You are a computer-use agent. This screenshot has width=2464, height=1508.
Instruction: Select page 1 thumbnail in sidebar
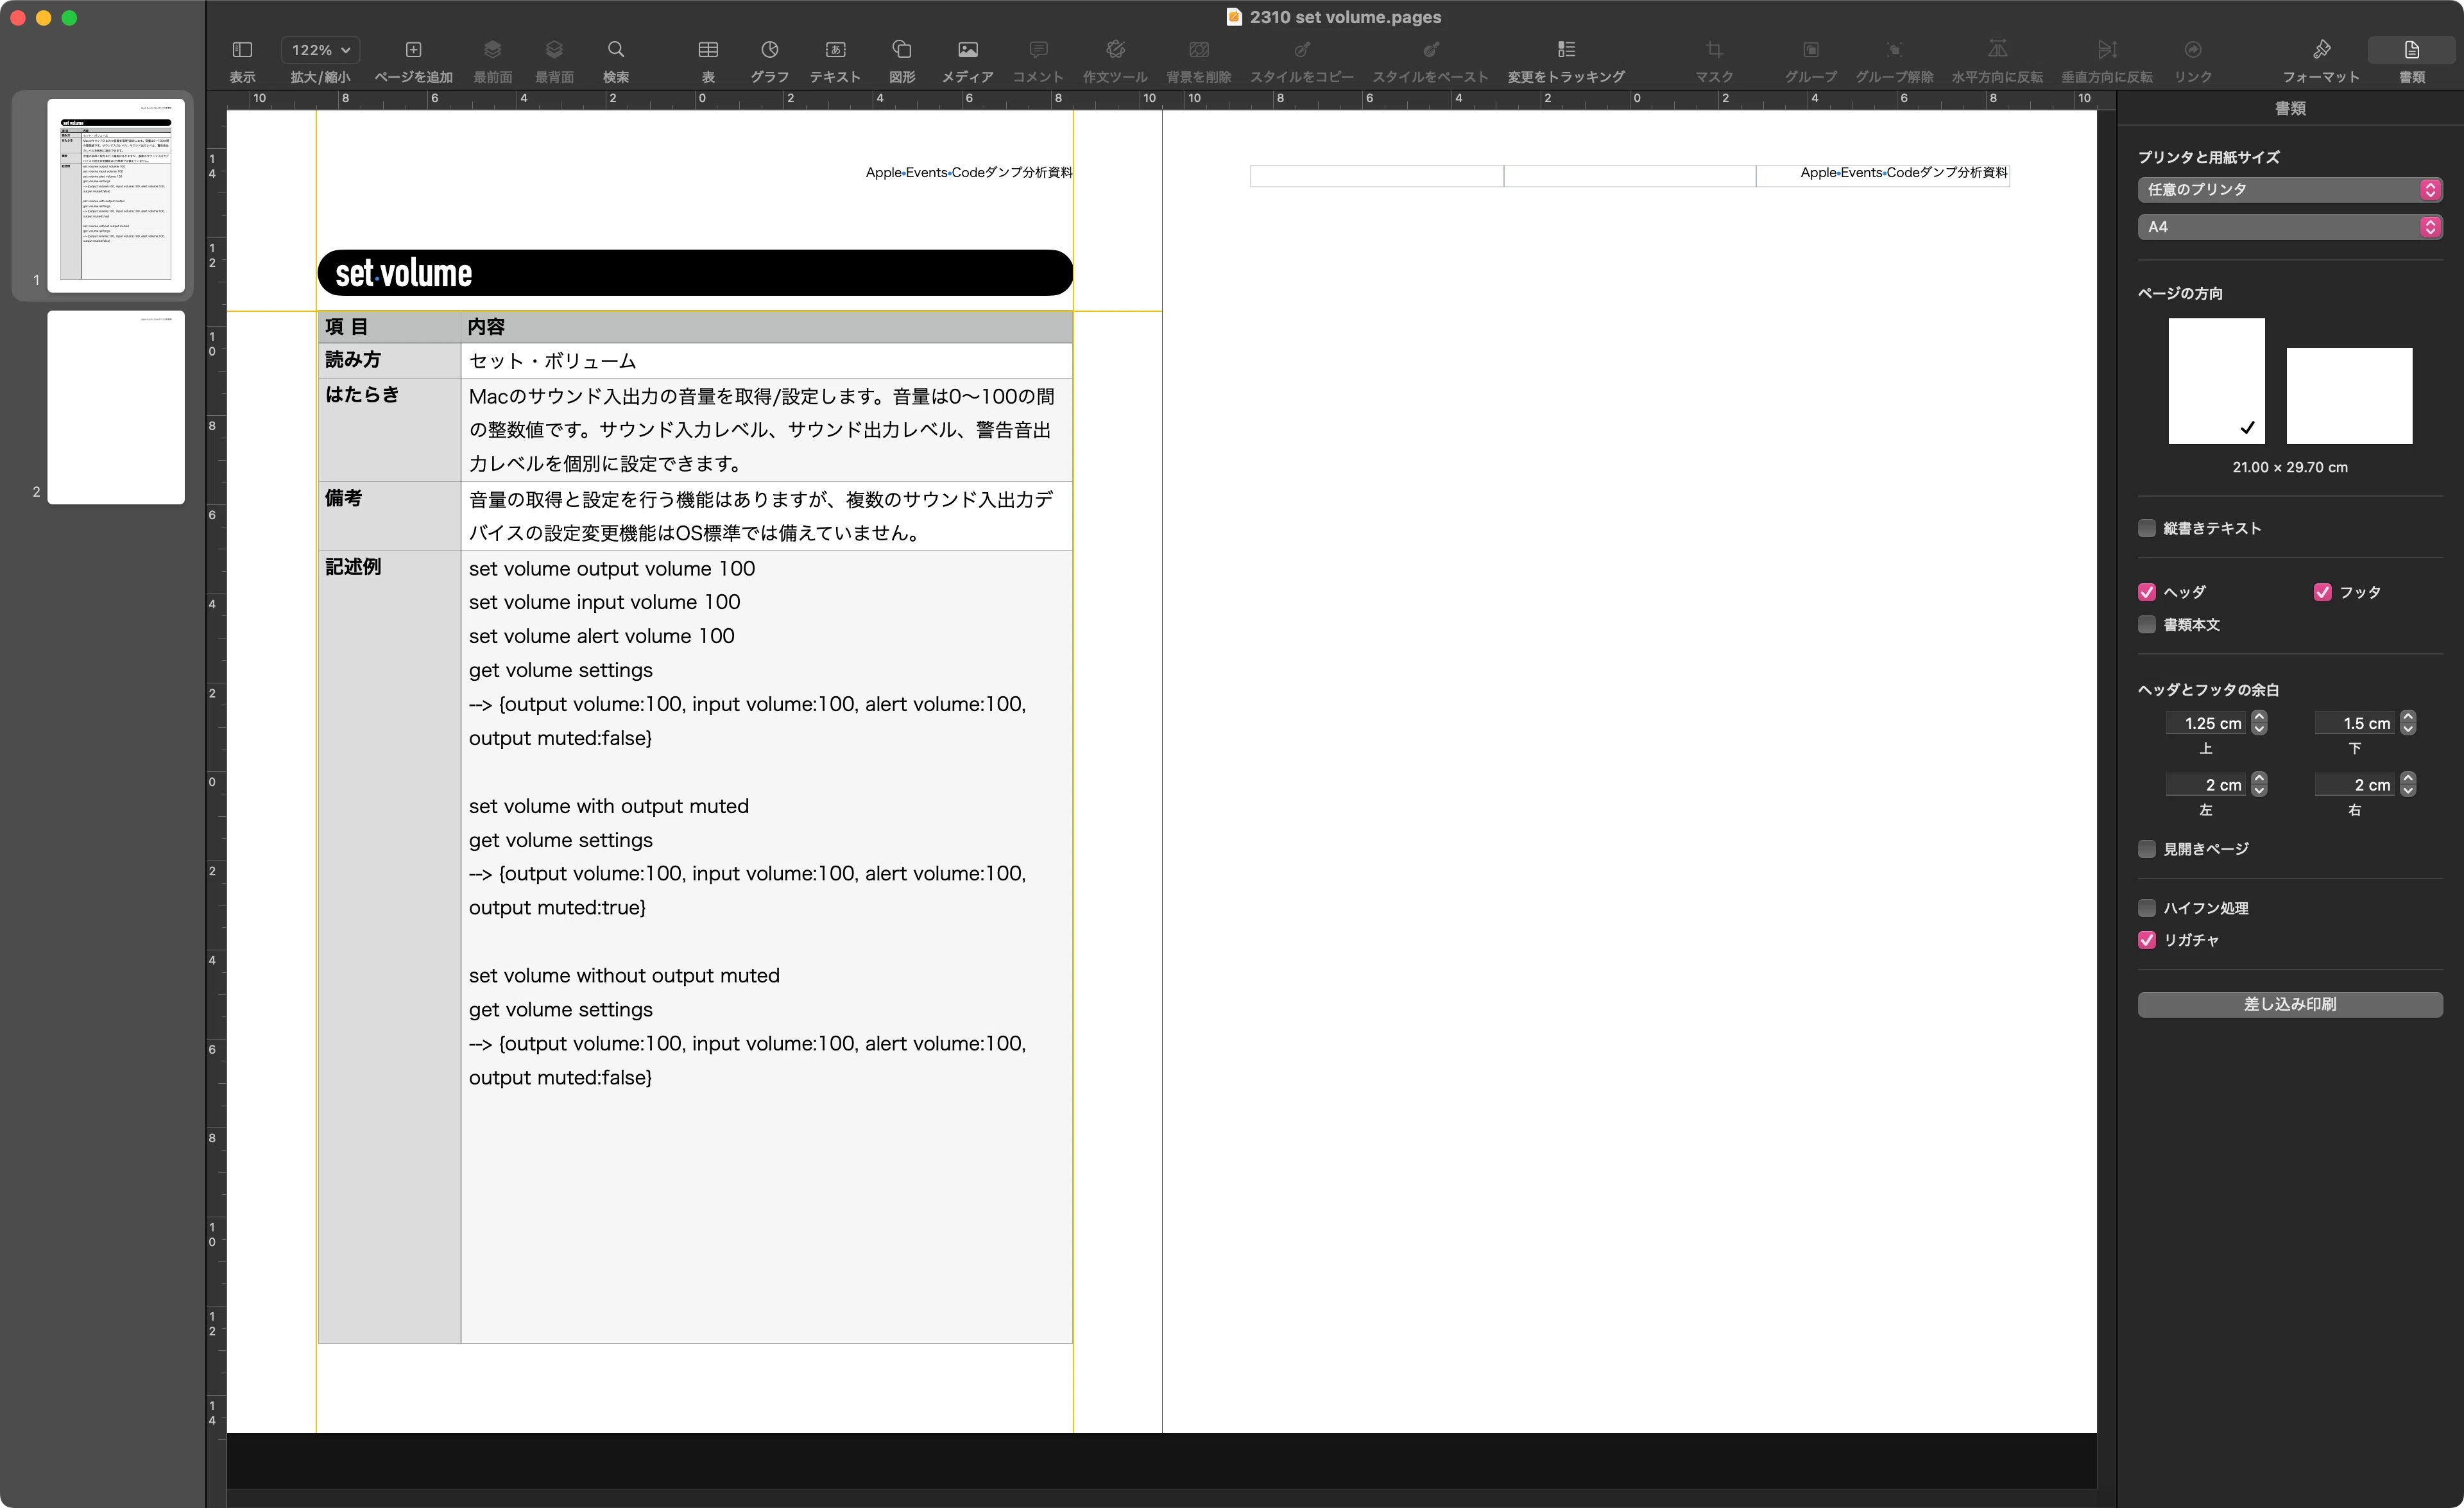(x=116, y=196)
